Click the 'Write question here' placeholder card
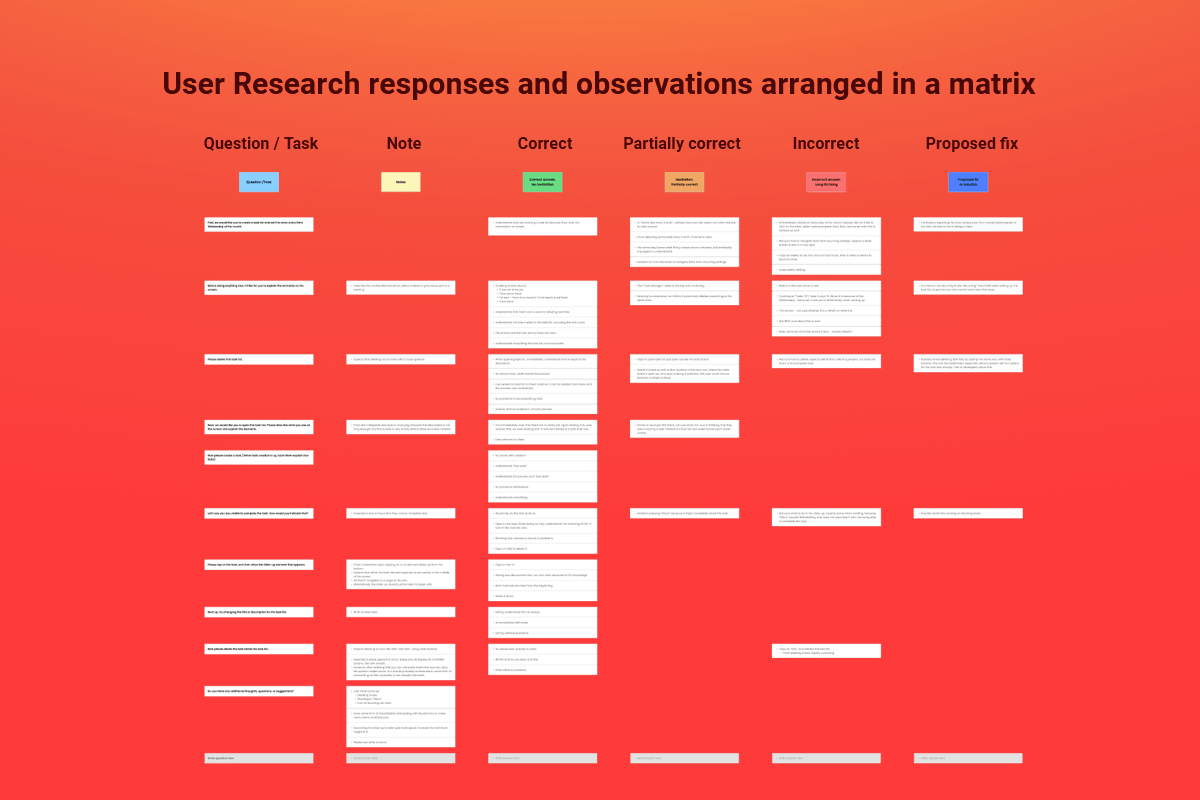Screen dimensions: 1200x800 [x=259, y=758]
